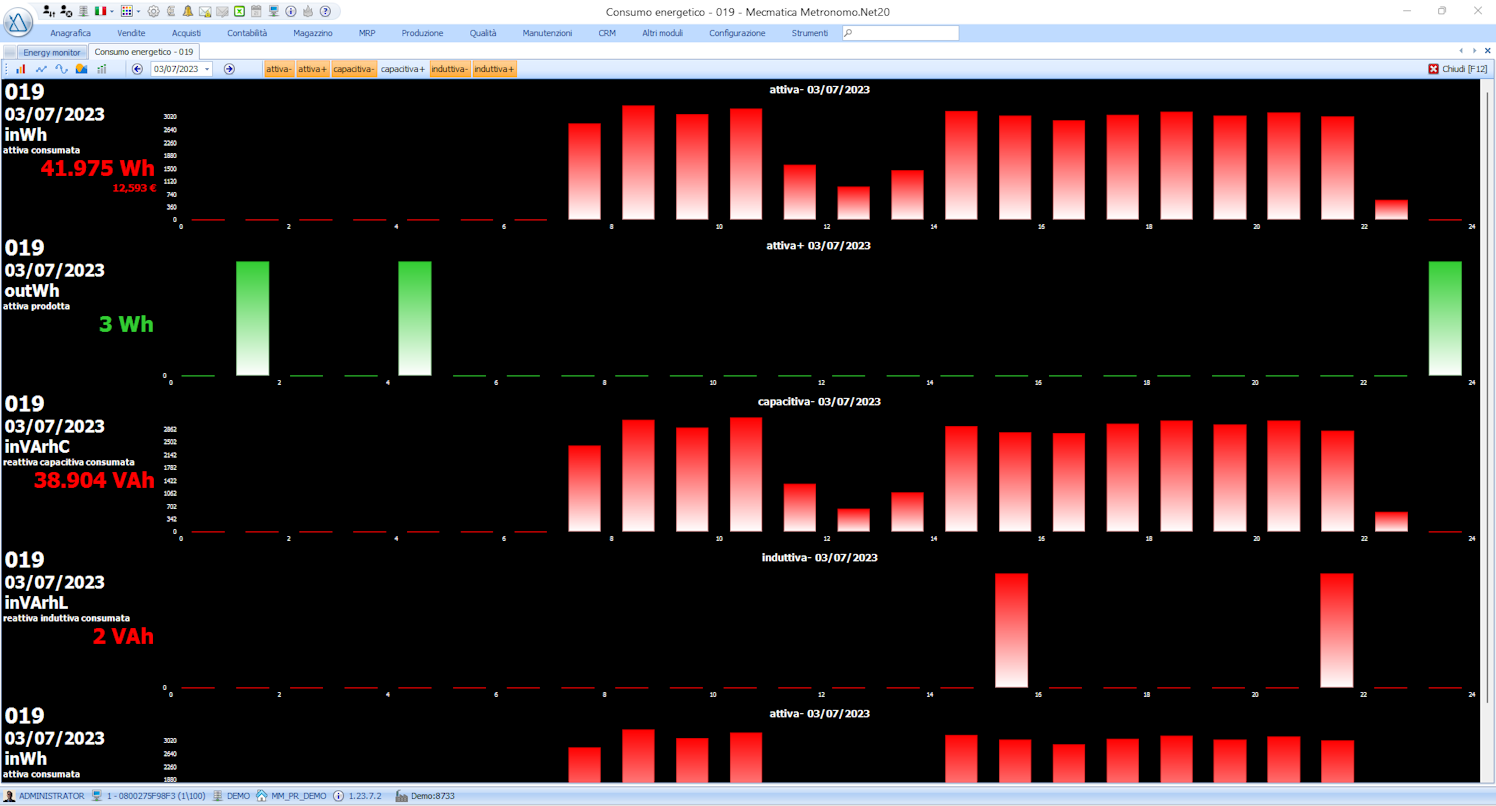
Task: Open the help question mark icon
Action: coord(325,11)
